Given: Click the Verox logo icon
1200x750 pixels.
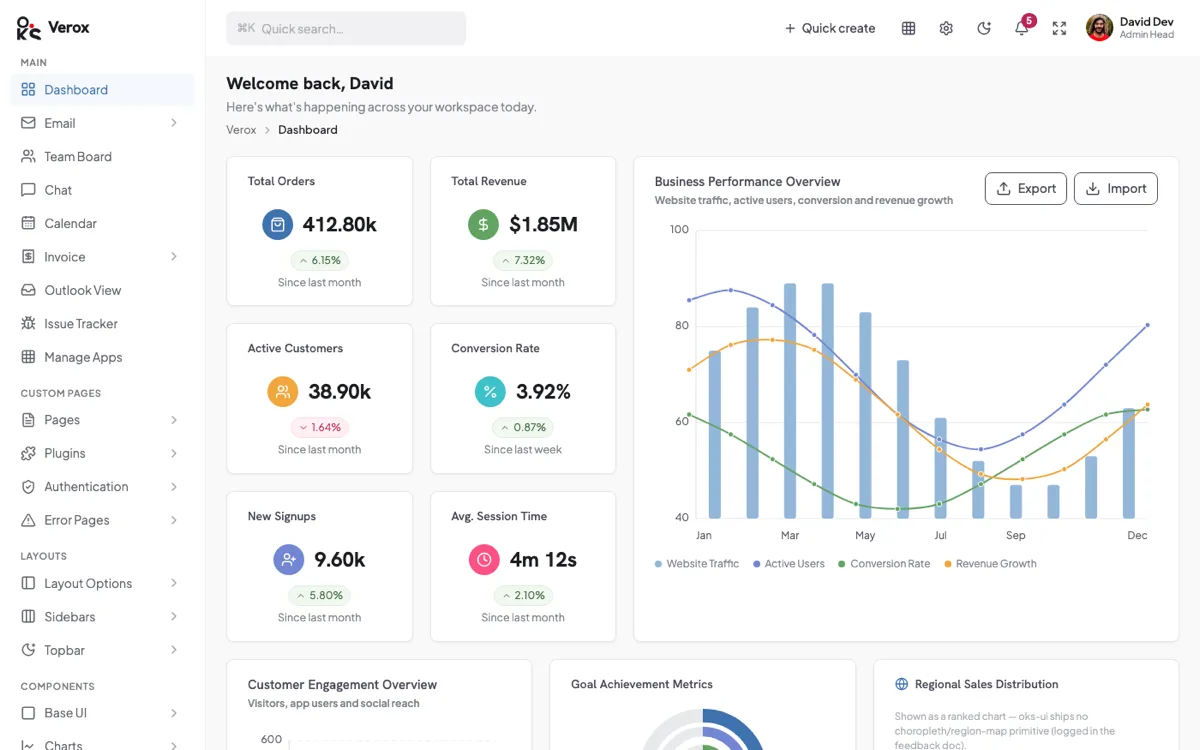Looking at the screenshot, I should coord(29,28).
